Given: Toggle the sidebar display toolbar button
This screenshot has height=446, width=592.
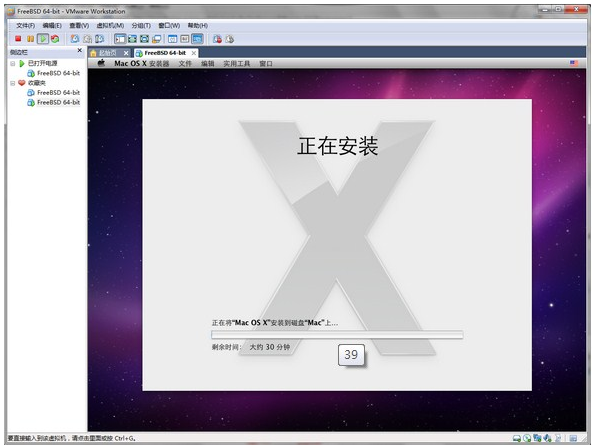Looking at the screenshot, I should point(120,39).
